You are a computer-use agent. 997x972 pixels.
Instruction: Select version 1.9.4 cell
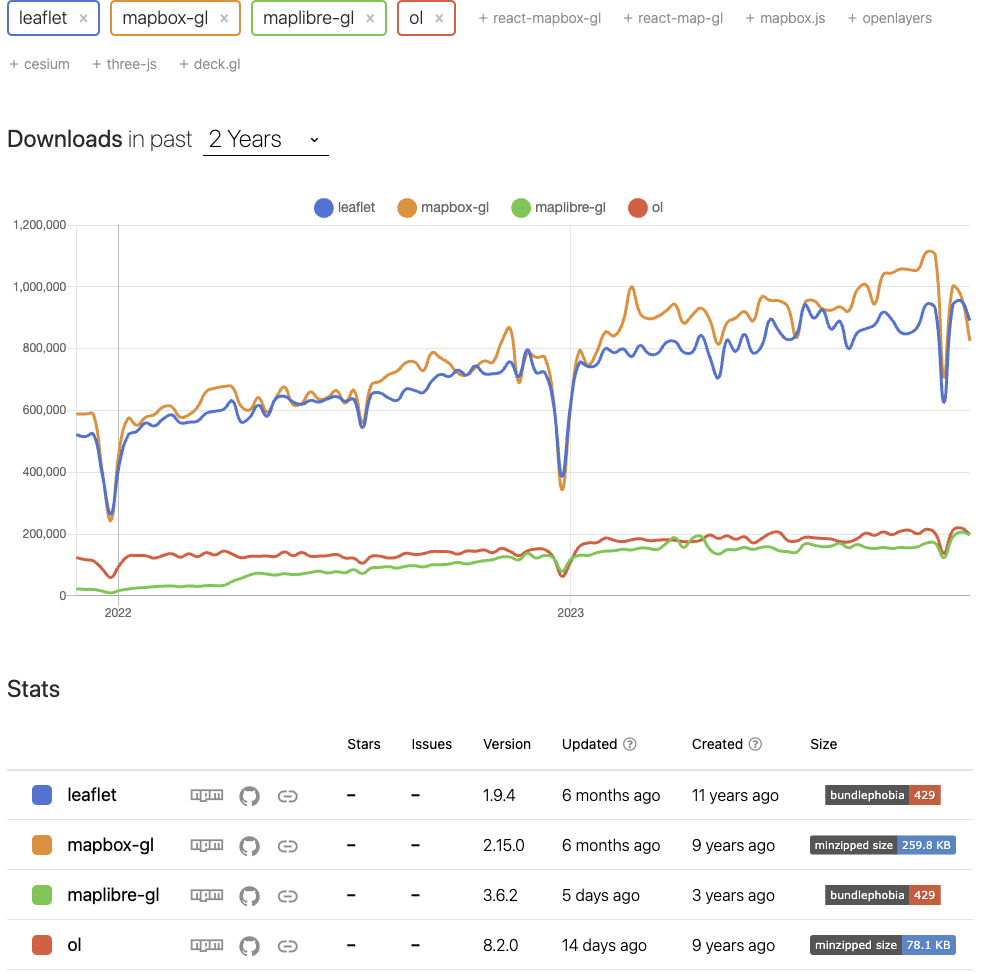499,795
